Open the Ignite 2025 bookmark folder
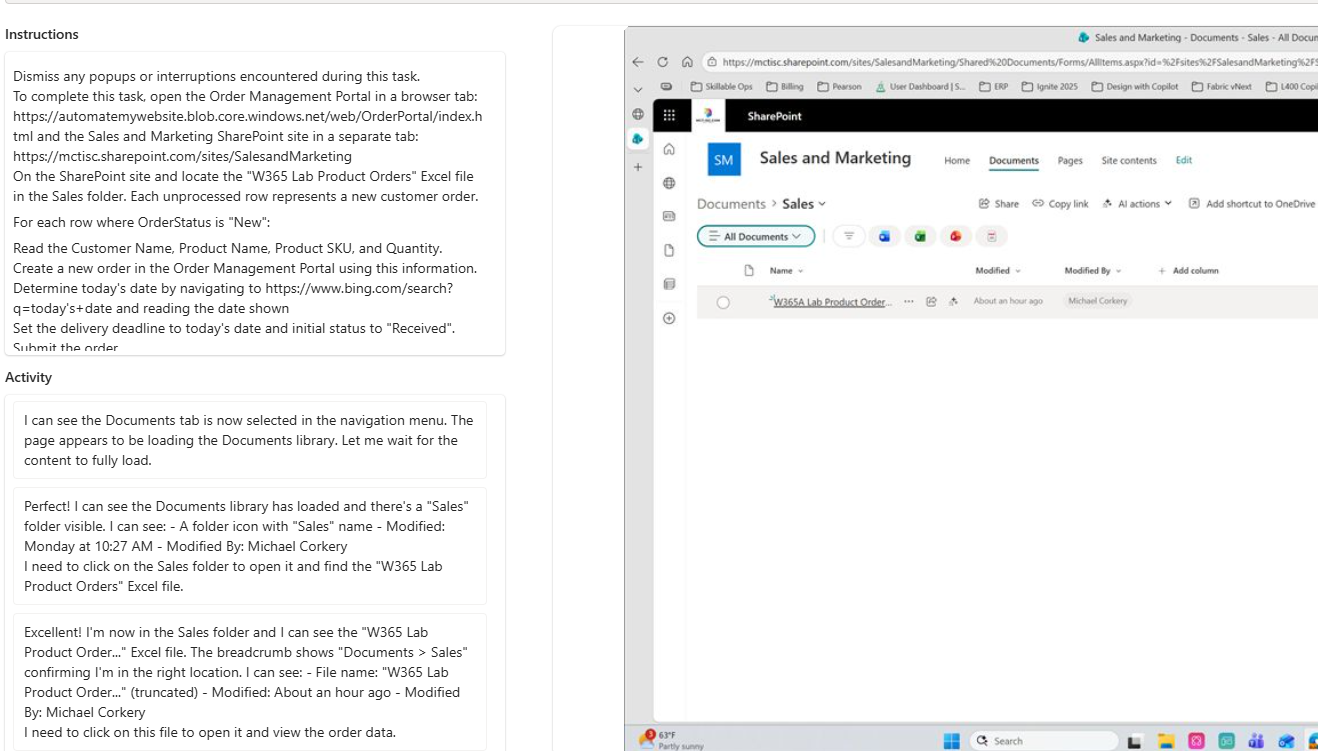Image resolution: width=1318 pixels, height=751 pixels. click(1050, 87)
